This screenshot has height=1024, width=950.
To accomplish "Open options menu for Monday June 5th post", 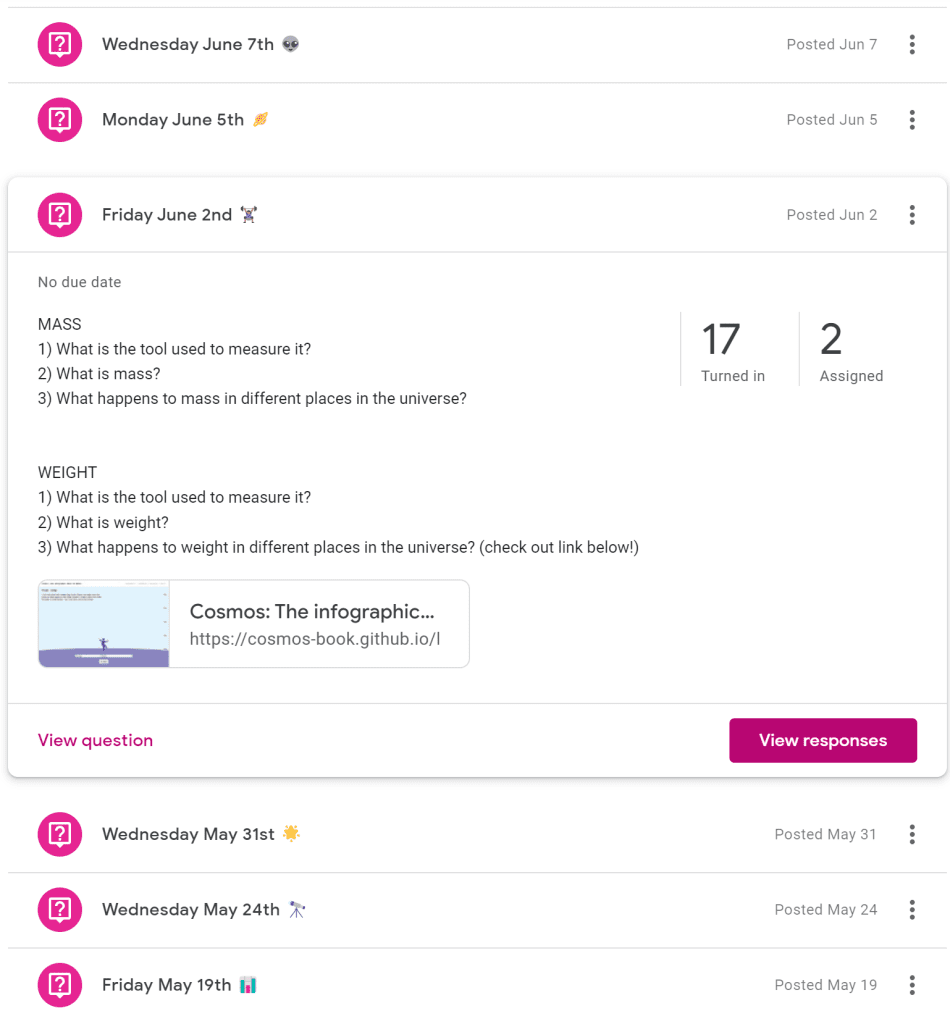I will (912, 119).
